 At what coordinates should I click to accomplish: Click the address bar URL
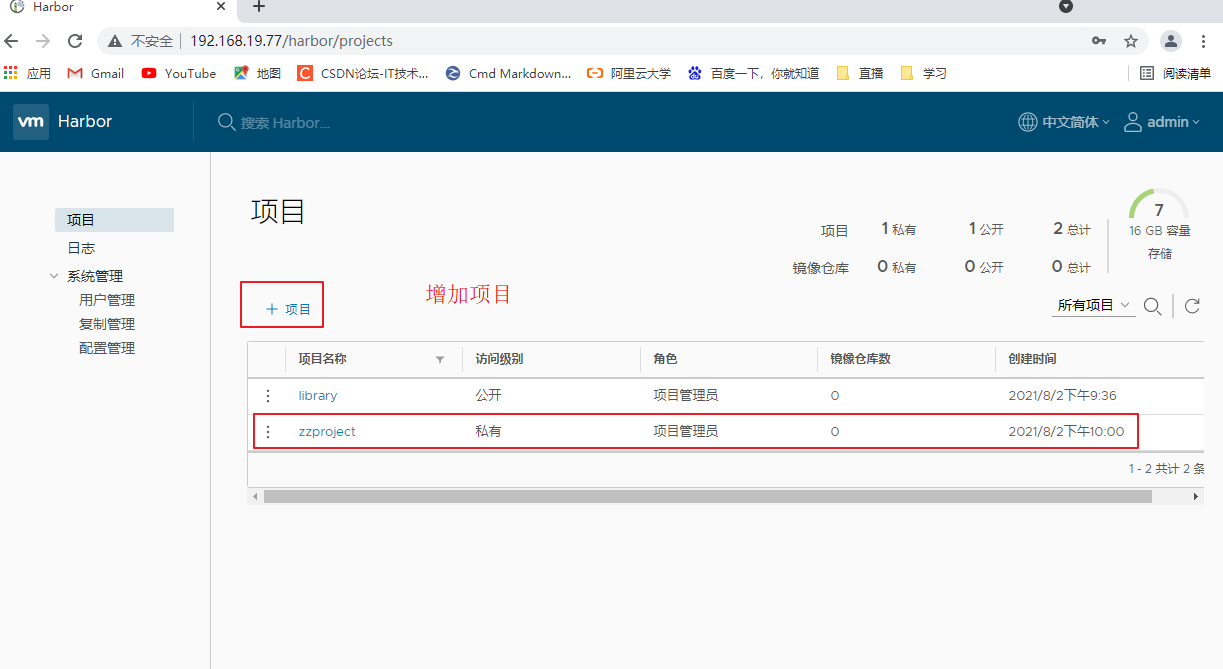tap(291, 41)
